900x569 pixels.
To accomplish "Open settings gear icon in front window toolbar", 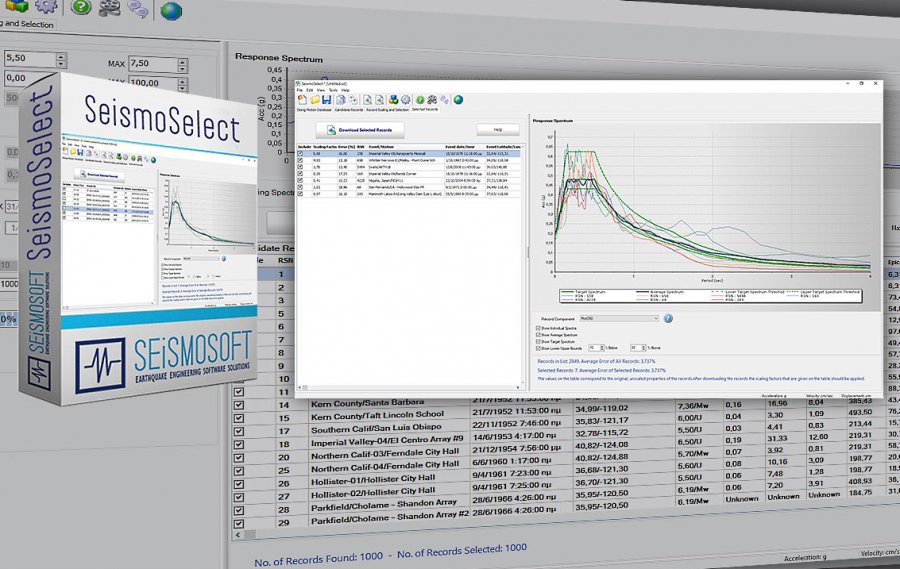I will tap(405, 99).
